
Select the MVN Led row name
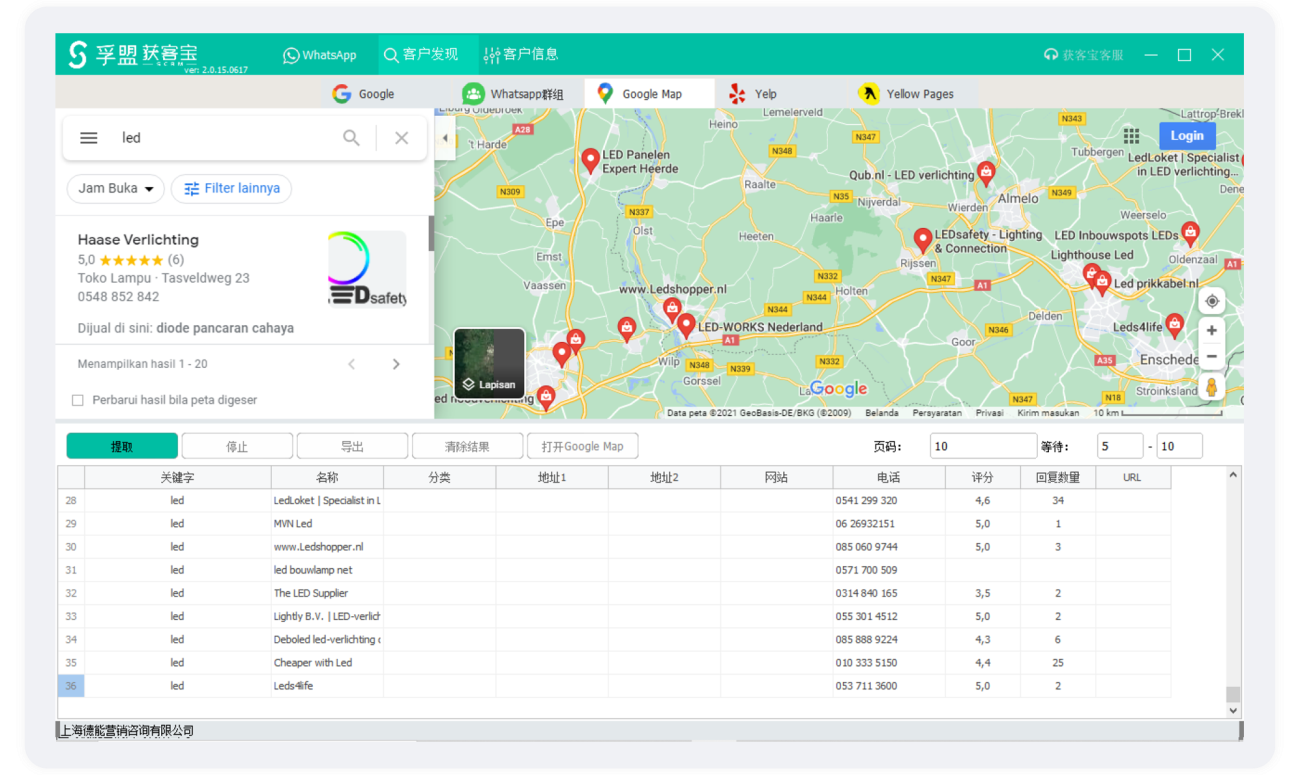click(327, 524)
